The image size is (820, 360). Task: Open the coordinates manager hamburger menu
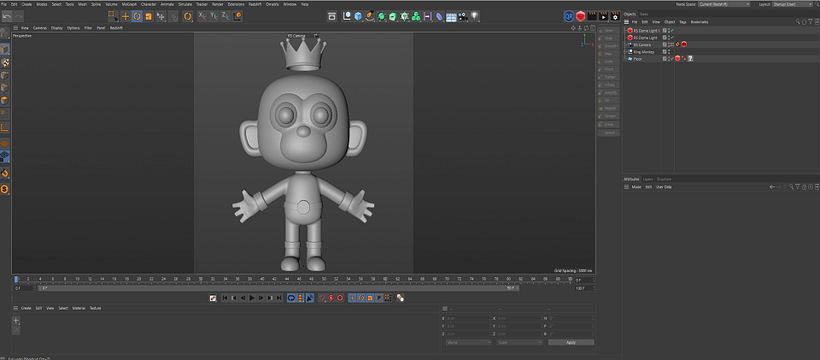pyautogui.click(x=445, y=308)
